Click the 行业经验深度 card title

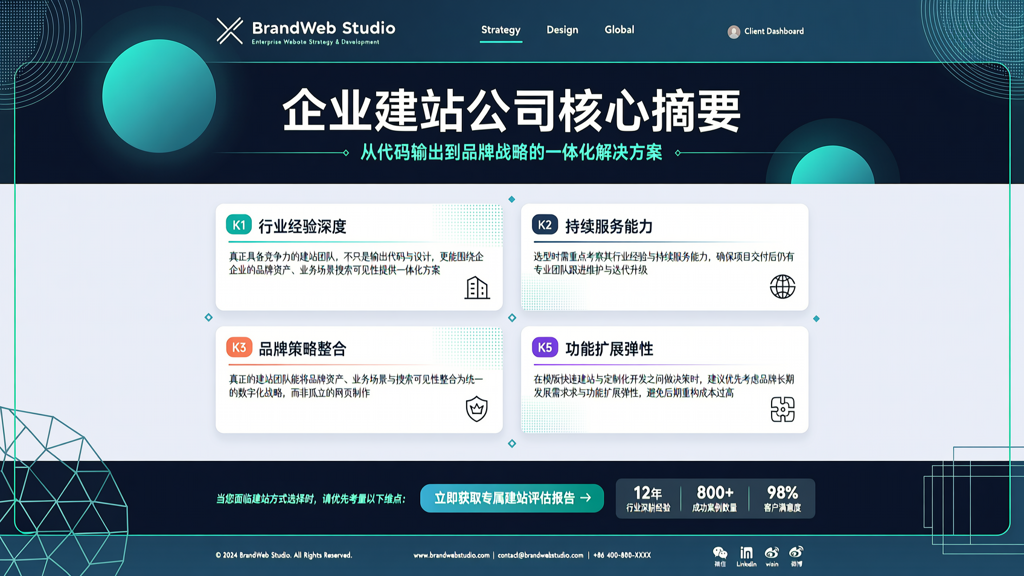pyautogui.click(x=302, y=226)
